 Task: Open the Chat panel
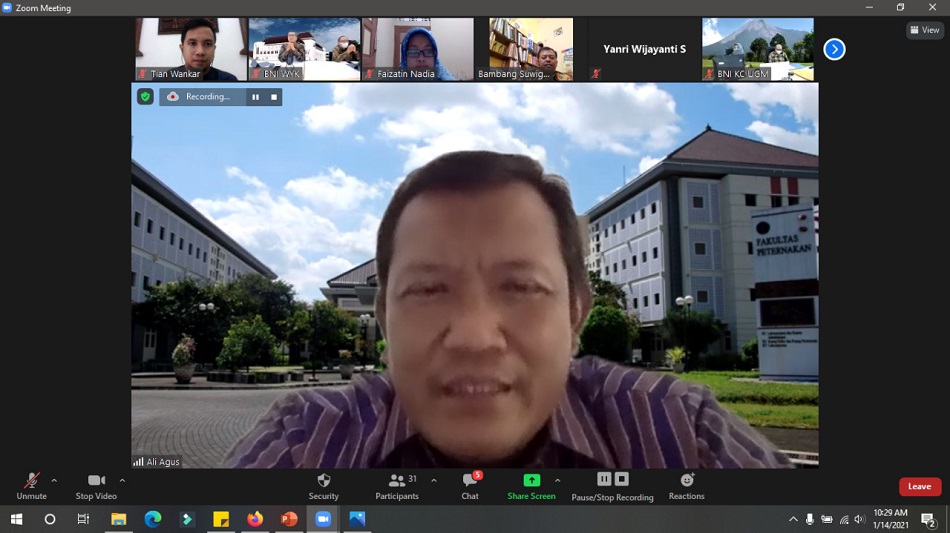point(469,481)
